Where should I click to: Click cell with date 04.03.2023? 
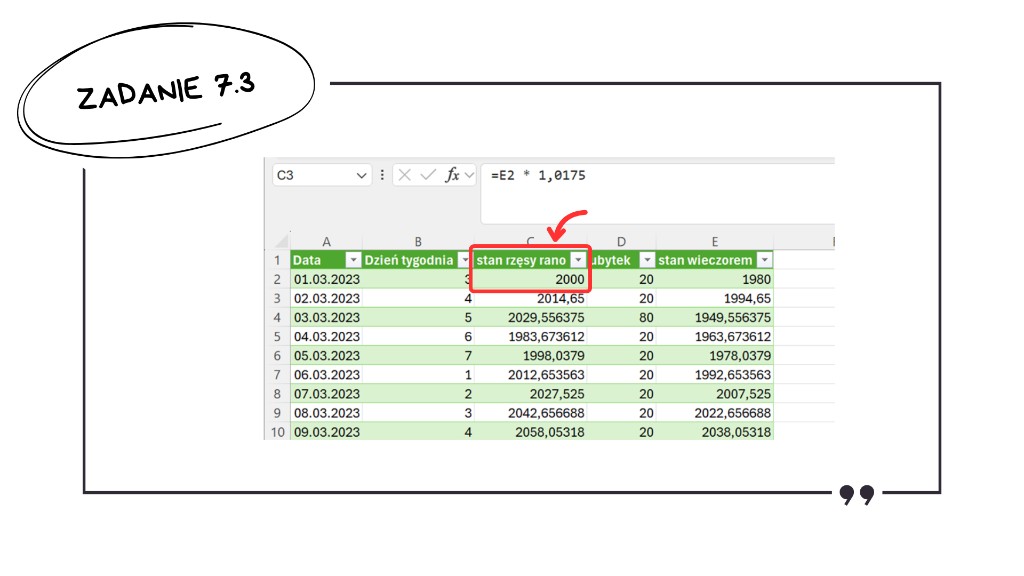point(326,336)
